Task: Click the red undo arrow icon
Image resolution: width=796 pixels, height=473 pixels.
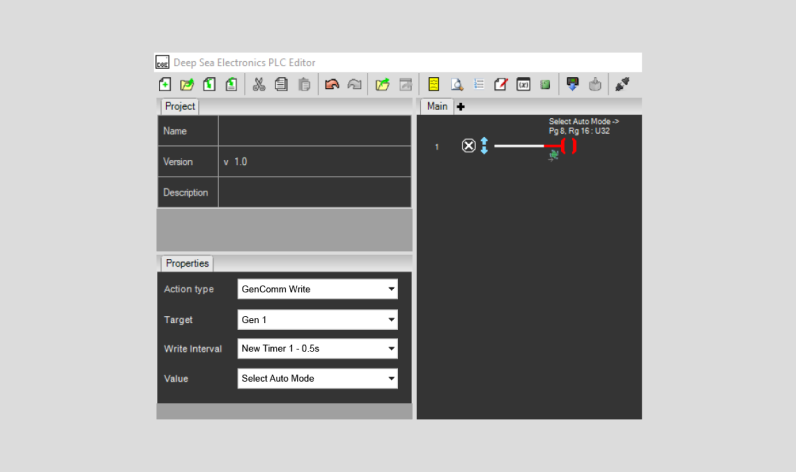Action: coord(332,84)
